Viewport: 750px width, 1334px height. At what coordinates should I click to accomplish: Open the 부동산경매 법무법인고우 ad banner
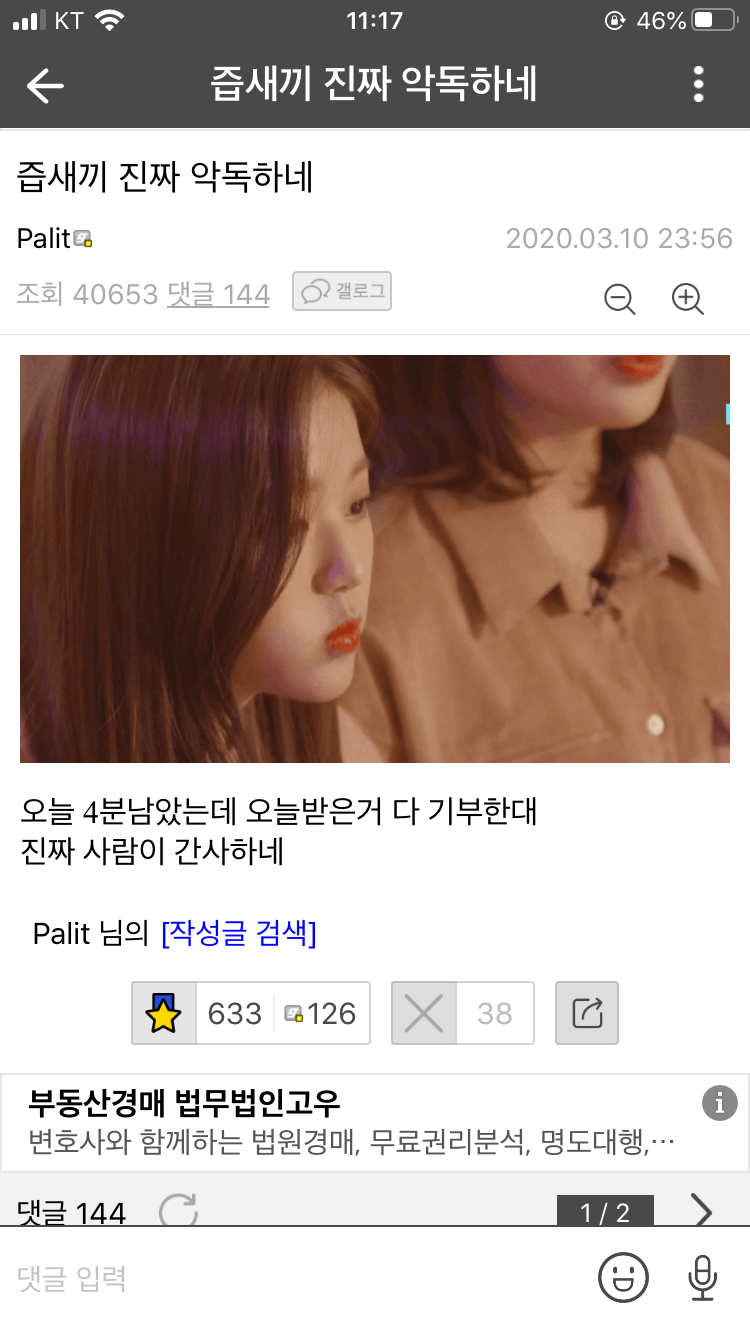click(375, 1122)
